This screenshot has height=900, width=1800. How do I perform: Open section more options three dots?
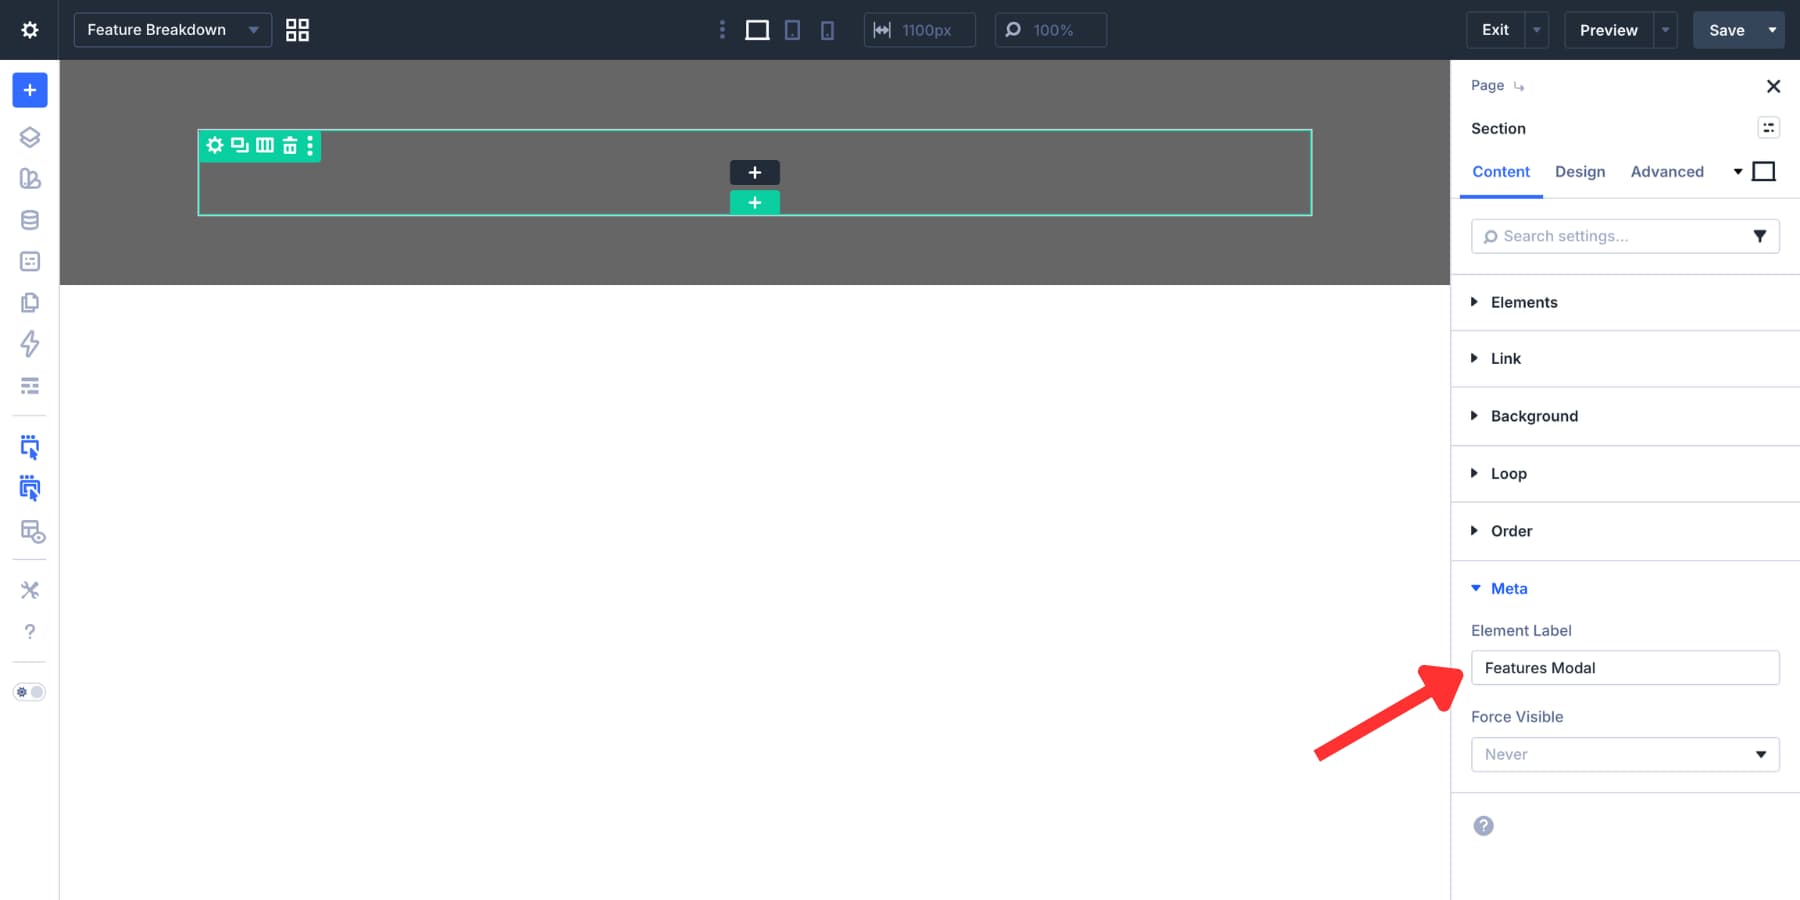pyautogui.click(x=310, y=145)
